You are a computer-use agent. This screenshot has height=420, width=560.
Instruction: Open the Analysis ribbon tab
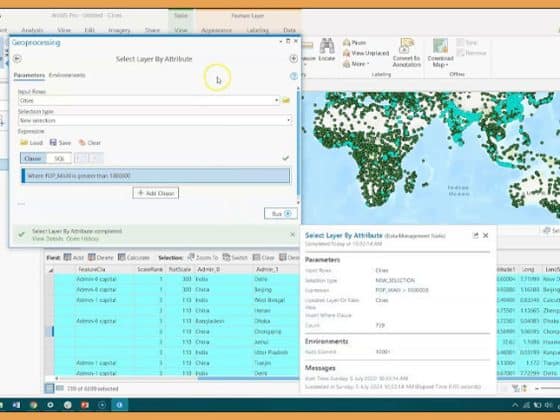[x=32, y=30]
